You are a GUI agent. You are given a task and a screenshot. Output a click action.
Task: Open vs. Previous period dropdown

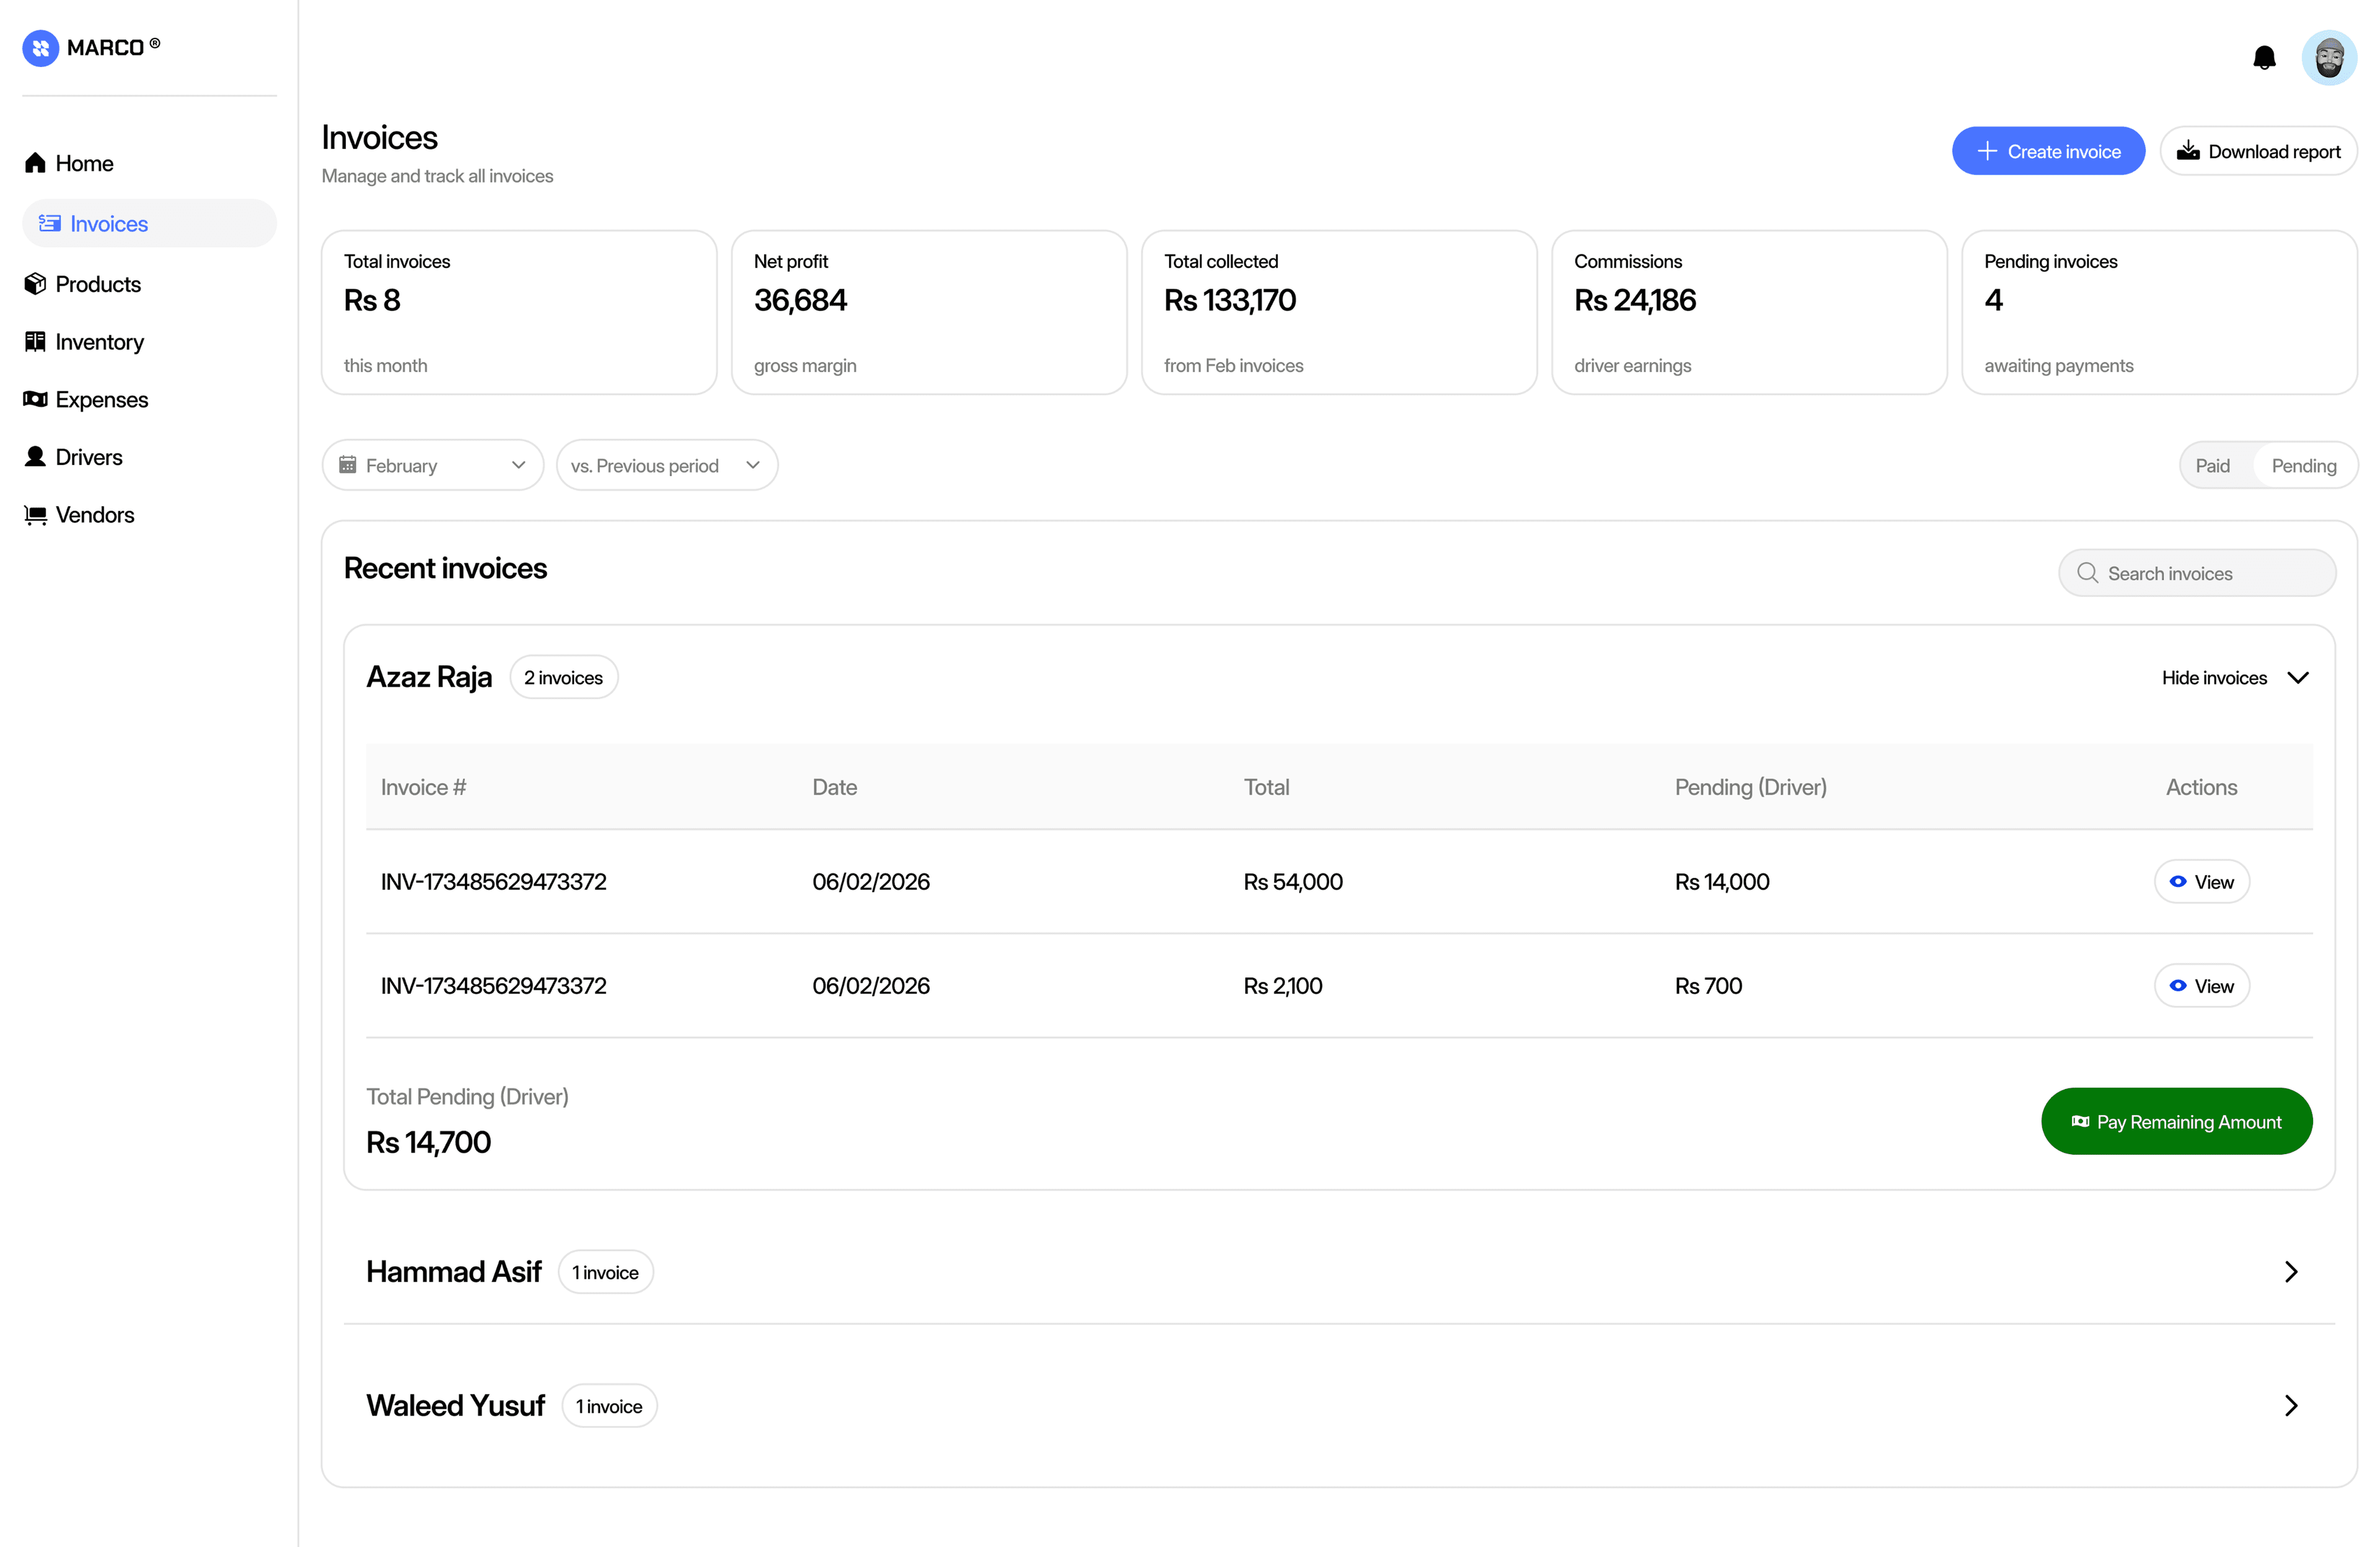coord(666,465)
